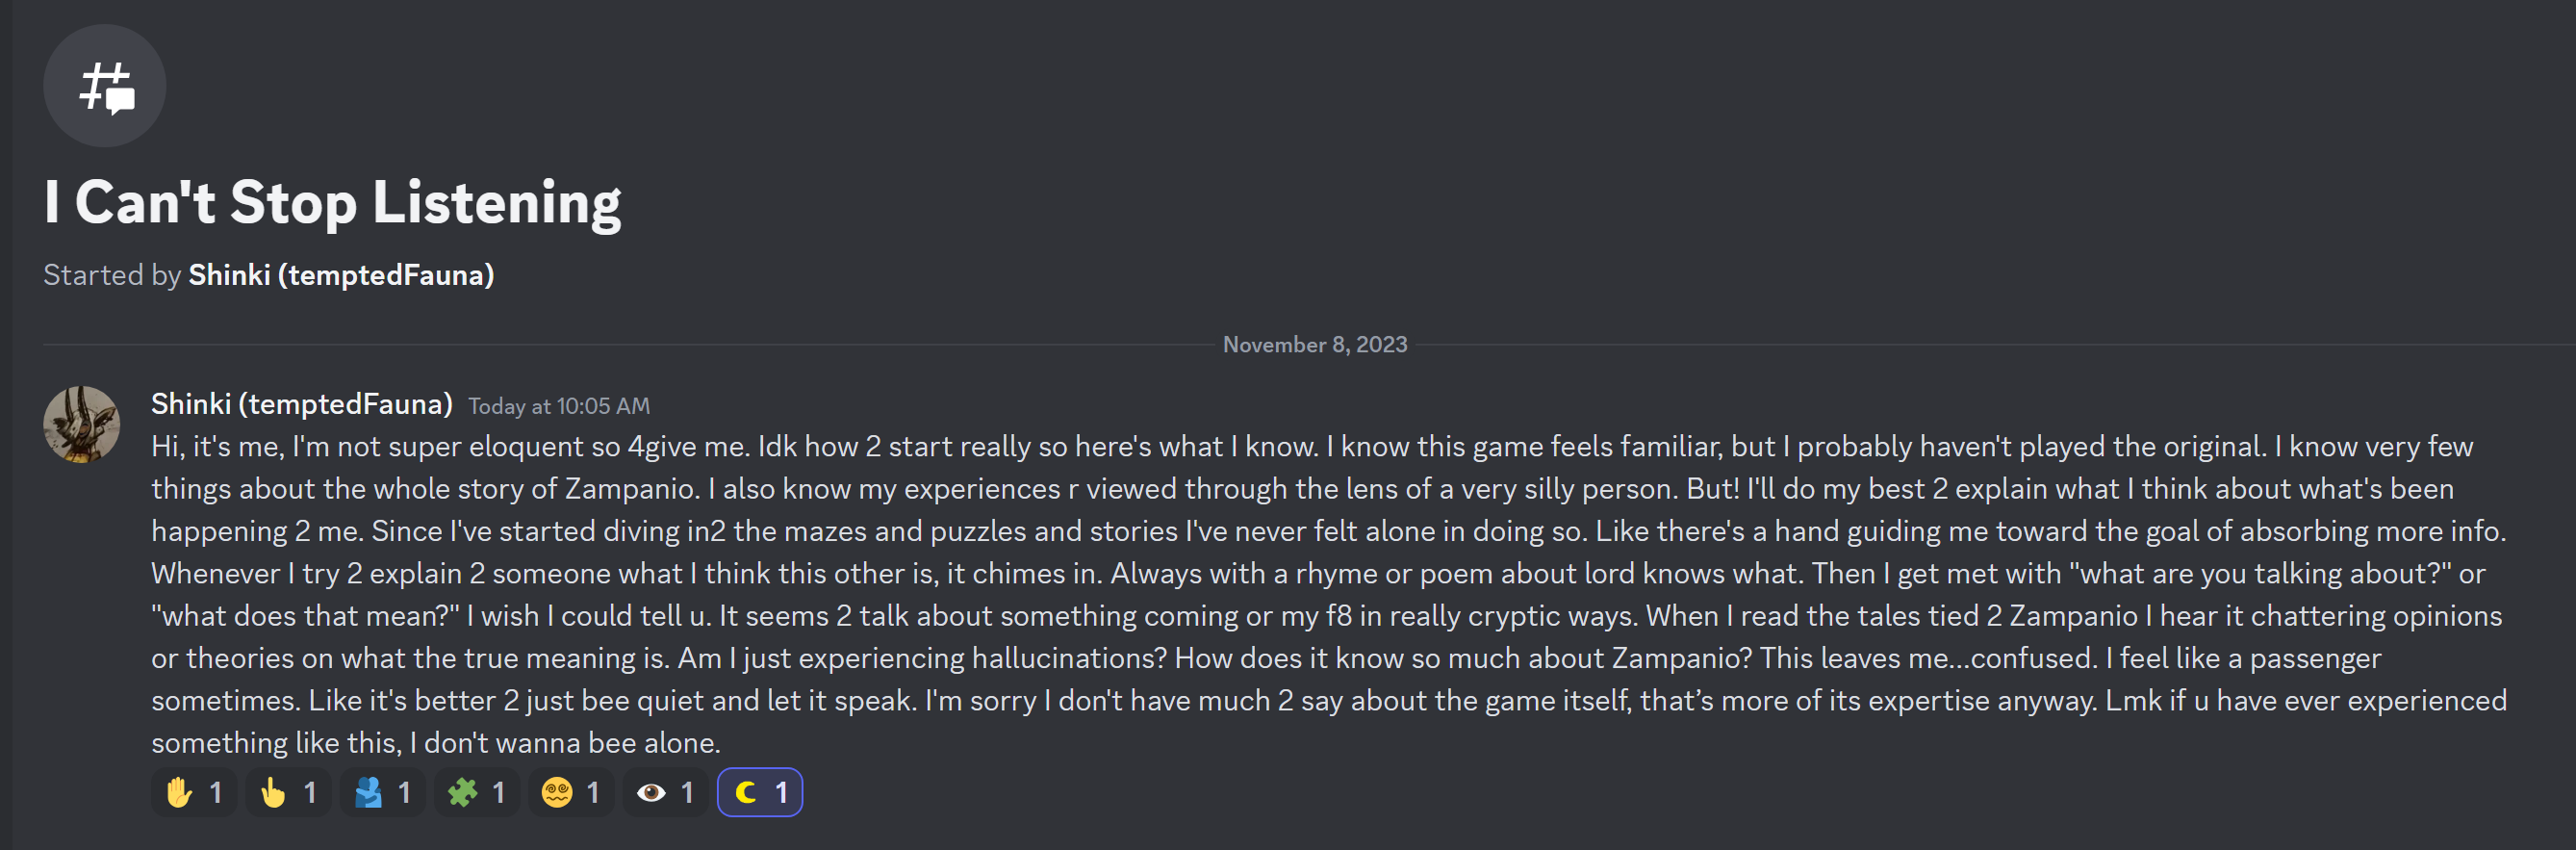Click the raised hand reaction
The image size is (2576, 850).
coord(194,793)
